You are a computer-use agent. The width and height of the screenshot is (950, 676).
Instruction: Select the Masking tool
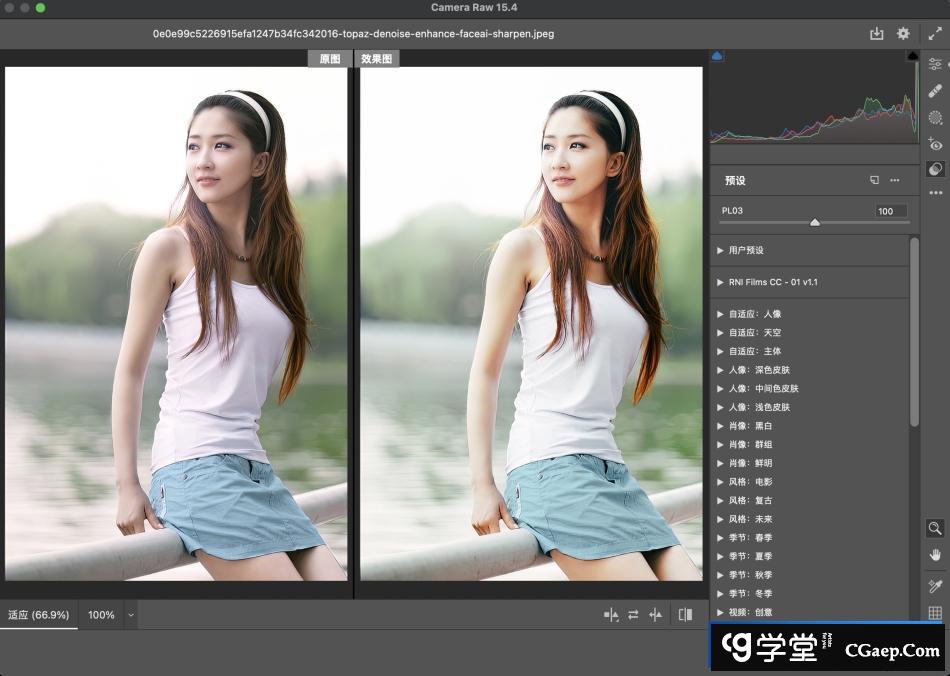tap(935, 118)
